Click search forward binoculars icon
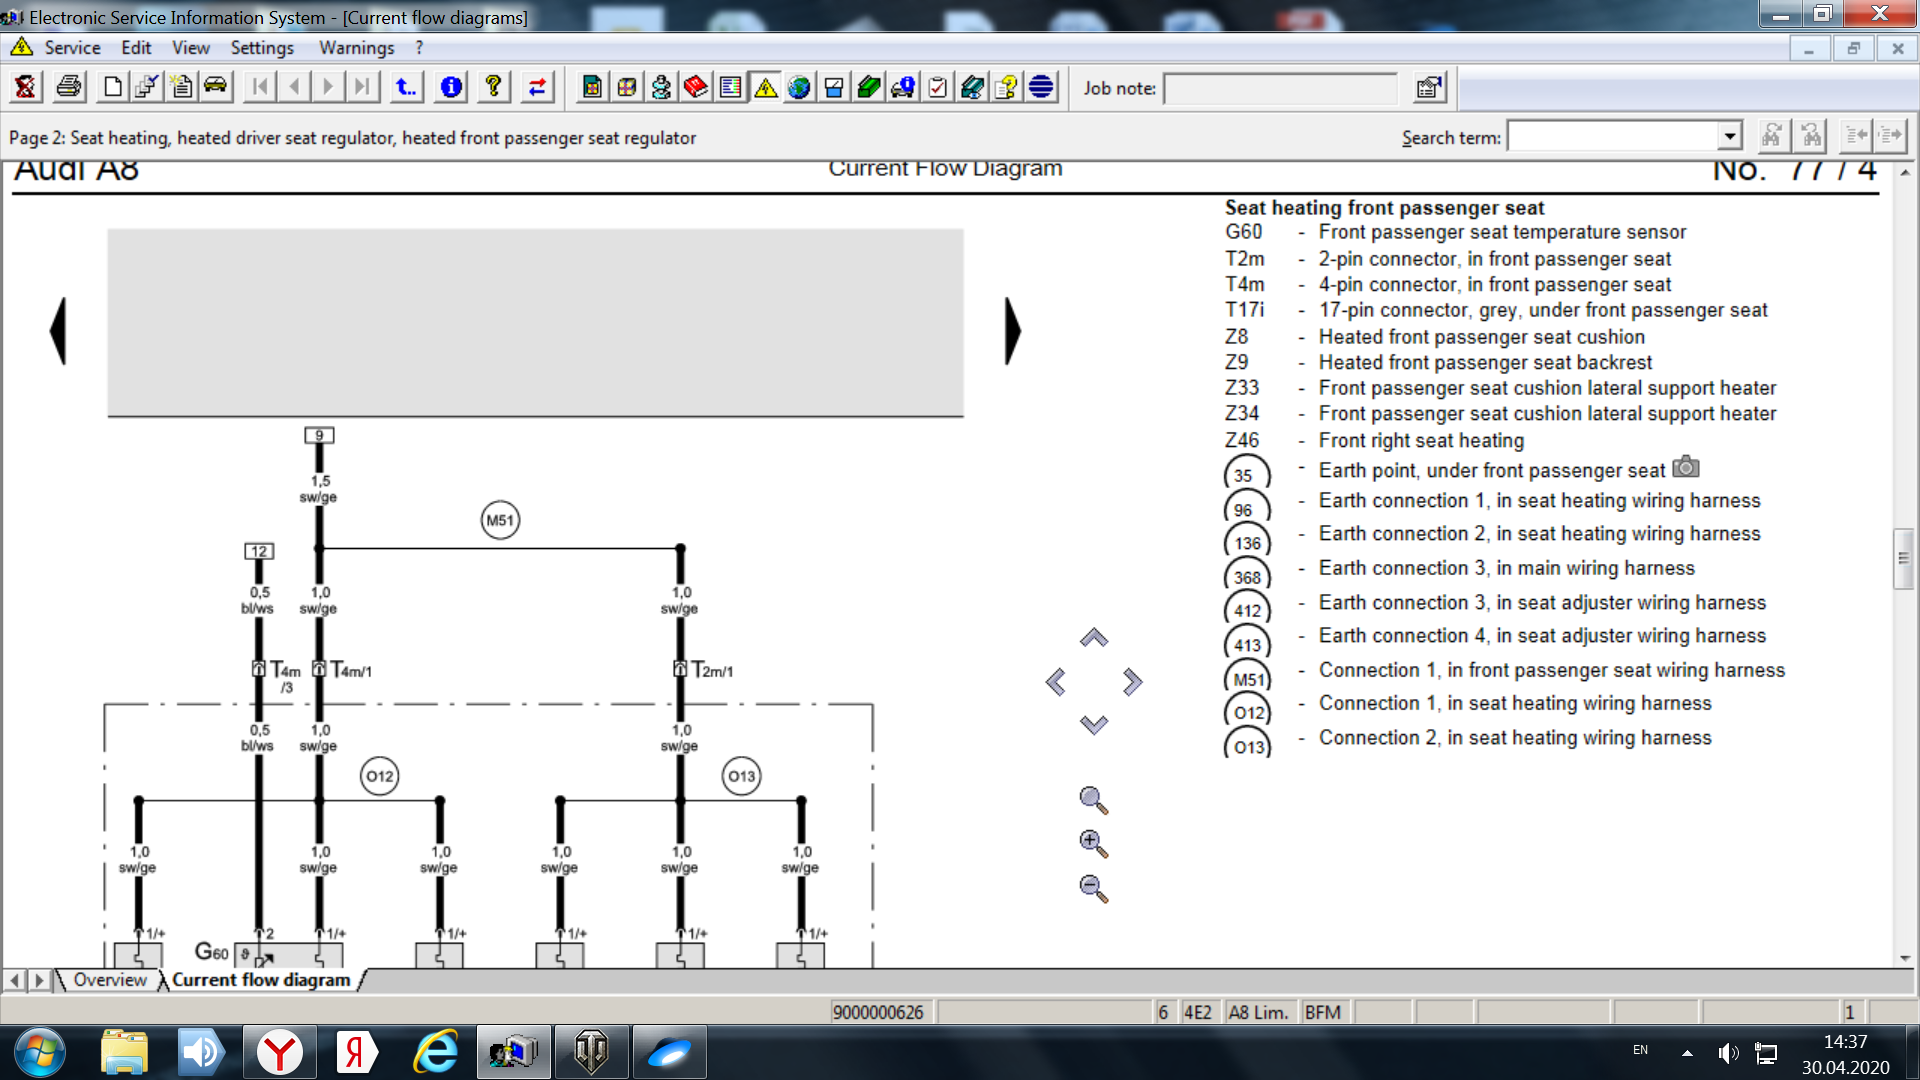Image resolution: width=1920 pixels, height=1080 pixels. click(x=1771, y=136)
